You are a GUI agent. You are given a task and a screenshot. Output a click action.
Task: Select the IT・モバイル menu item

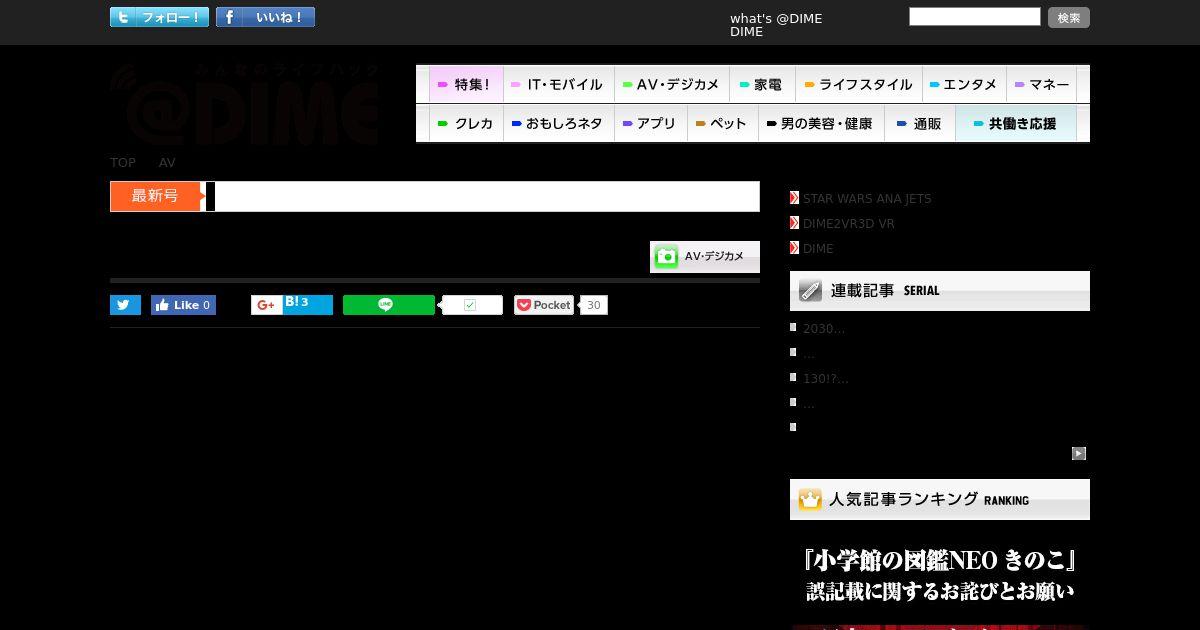pyautogui.click(x=558, y=85)
